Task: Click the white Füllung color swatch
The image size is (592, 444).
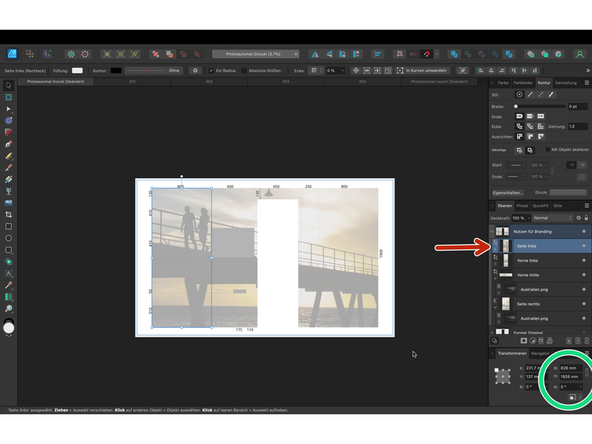Action: [x=77, y=71]
